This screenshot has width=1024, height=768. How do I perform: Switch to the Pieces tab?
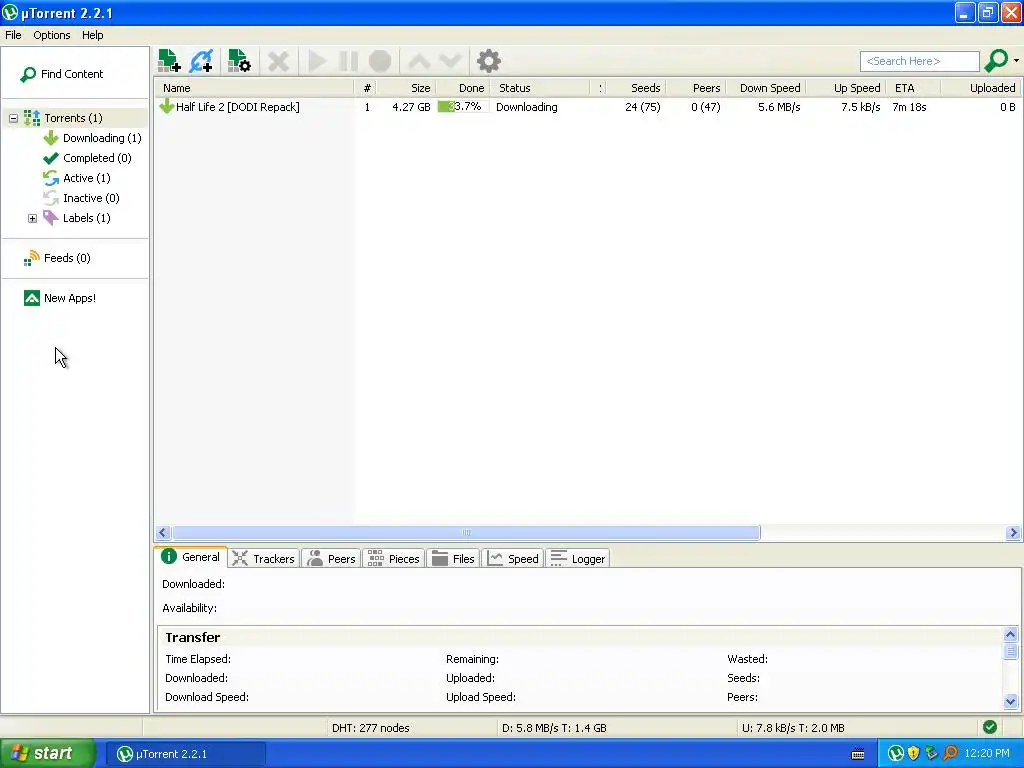point(394,559)
